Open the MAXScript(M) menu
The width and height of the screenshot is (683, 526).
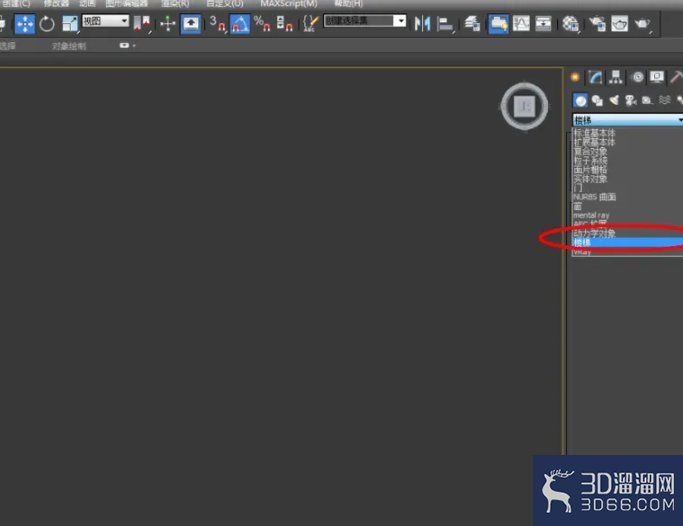pos(288,4)
